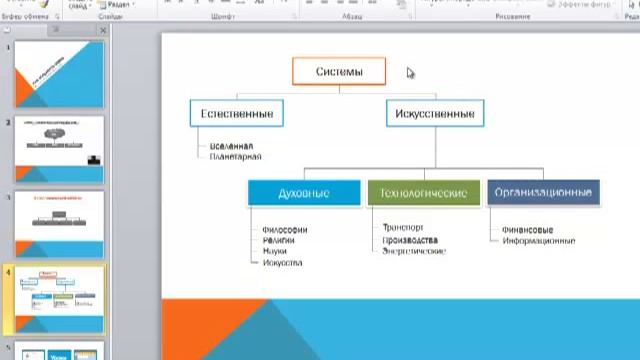Click the text Искусства

(x=282, y=263)
